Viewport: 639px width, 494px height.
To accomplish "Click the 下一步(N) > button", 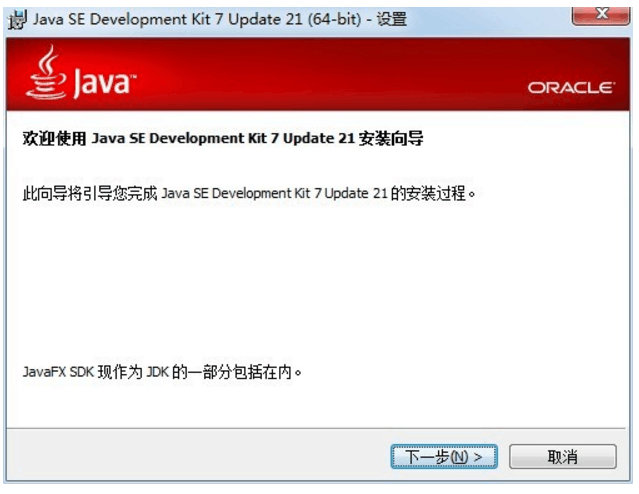I will pos(444,457).
